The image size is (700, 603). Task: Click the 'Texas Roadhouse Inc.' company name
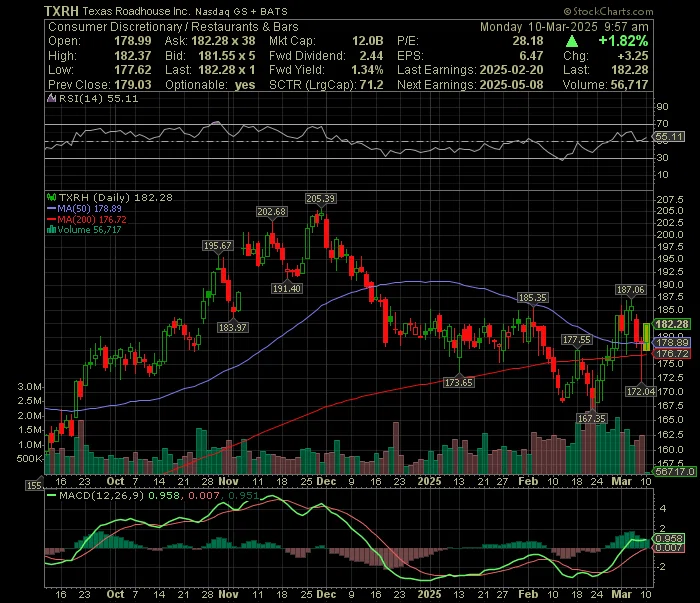[x=136, y=12]
